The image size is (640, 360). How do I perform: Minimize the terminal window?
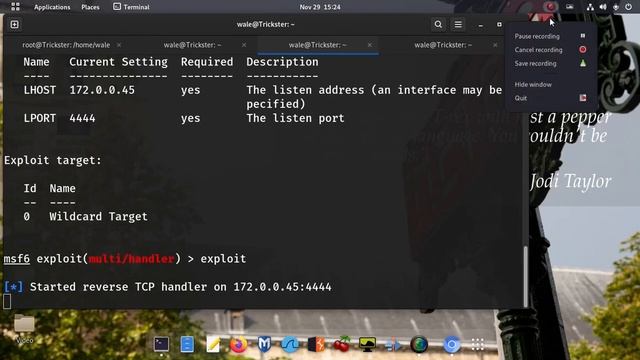[x=481, y=25]
